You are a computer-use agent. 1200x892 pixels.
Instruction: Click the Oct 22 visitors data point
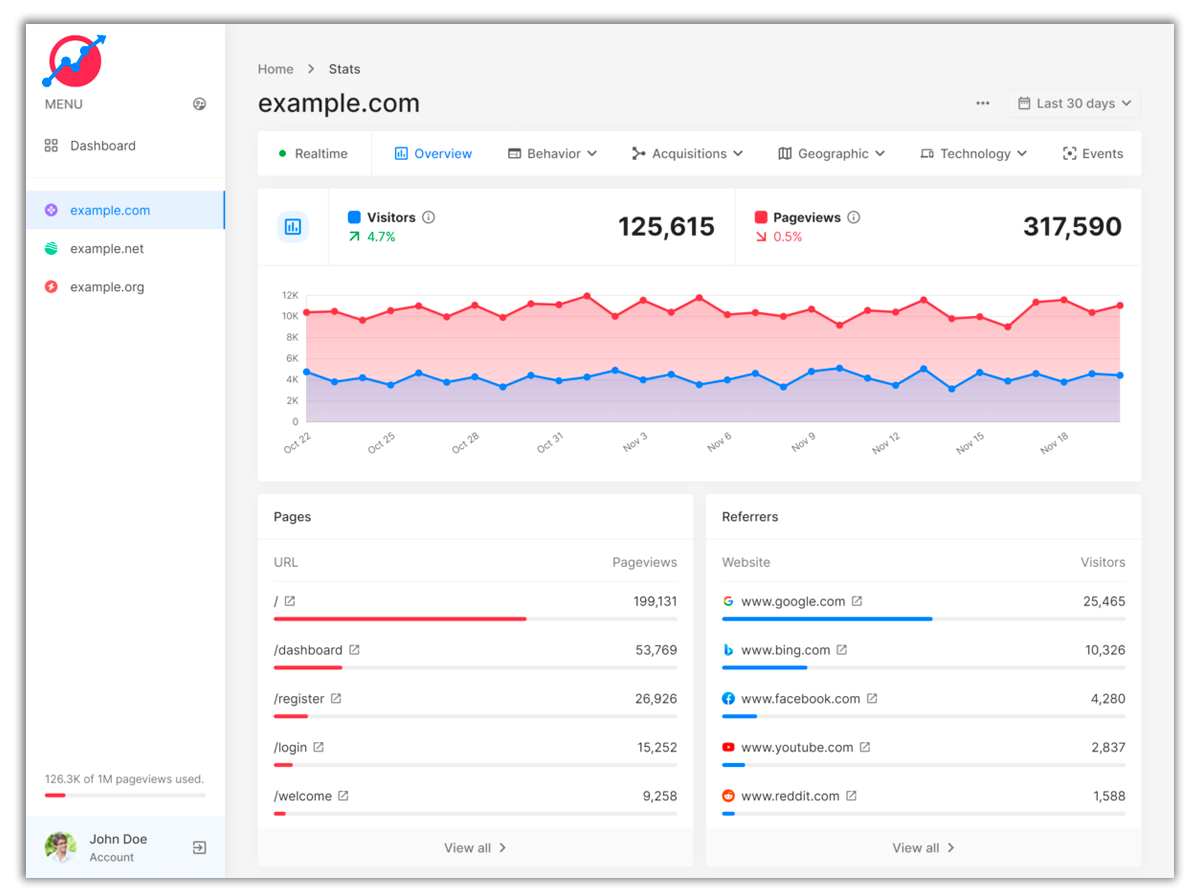(x=306, y=372)
